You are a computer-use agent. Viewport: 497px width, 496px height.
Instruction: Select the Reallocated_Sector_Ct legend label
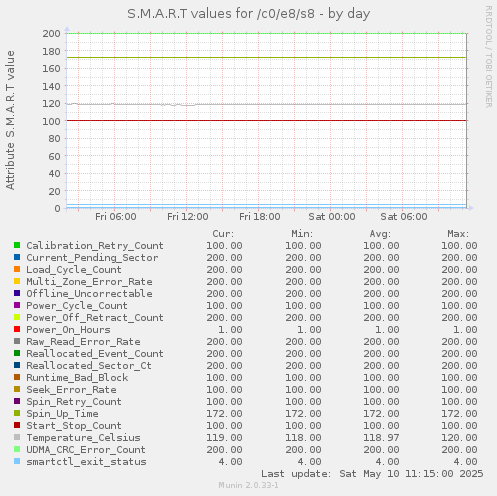point(89,366)
